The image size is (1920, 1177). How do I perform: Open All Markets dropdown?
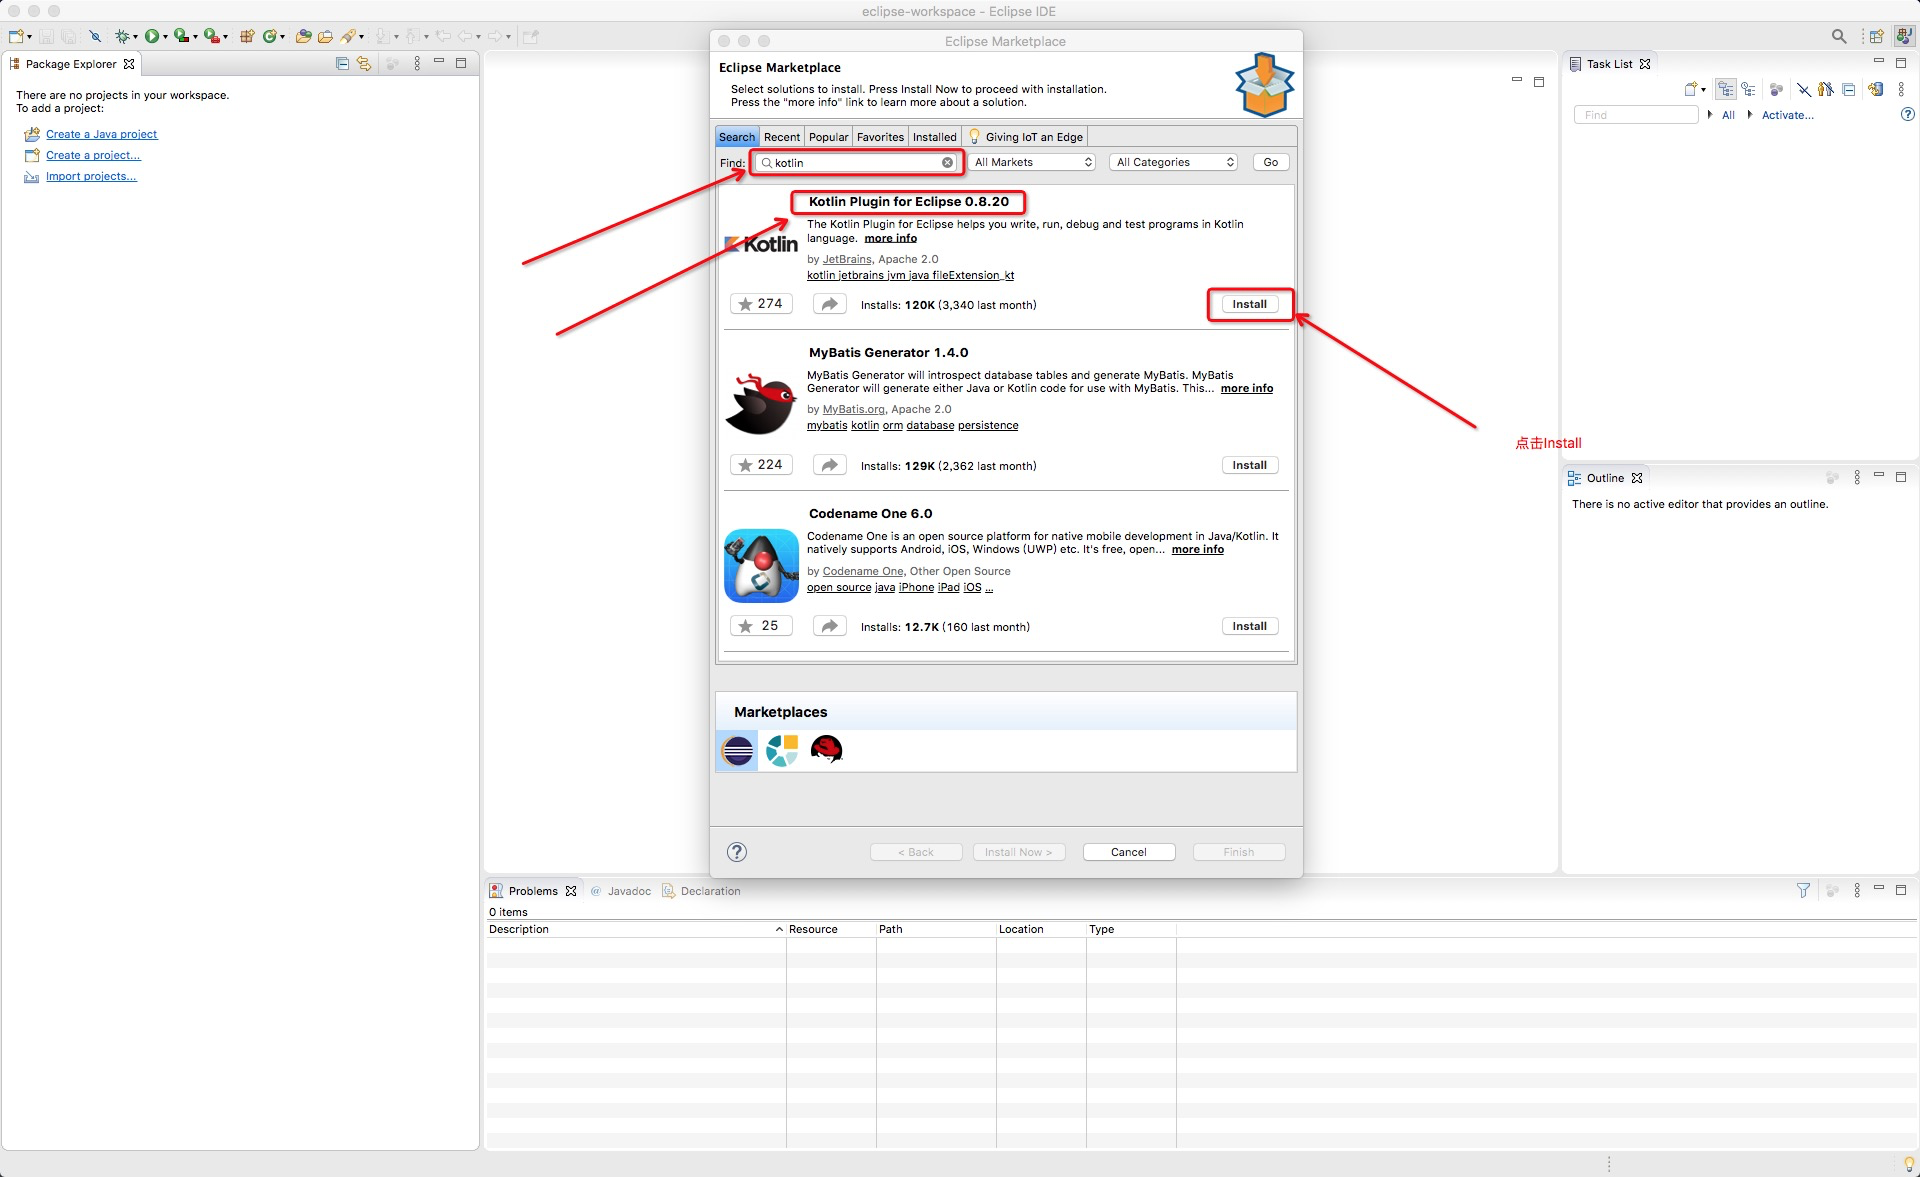[1032, 162]
